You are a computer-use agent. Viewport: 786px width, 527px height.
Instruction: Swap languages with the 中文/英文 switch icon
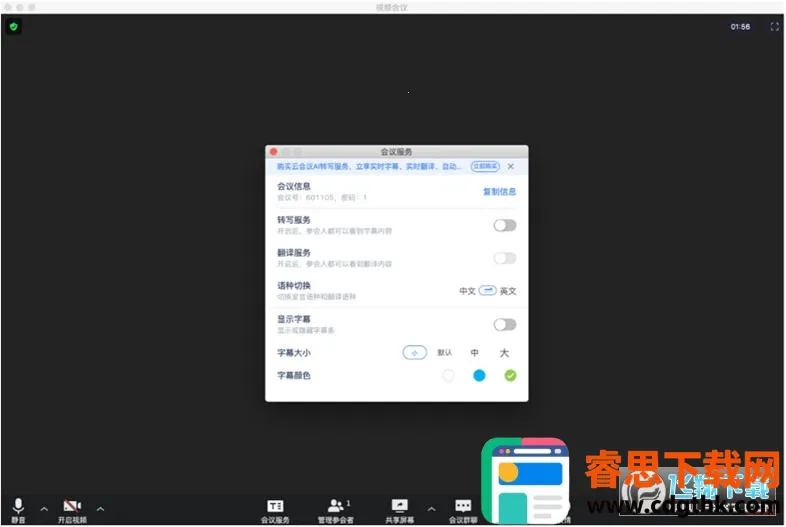[x=487, y=290]
